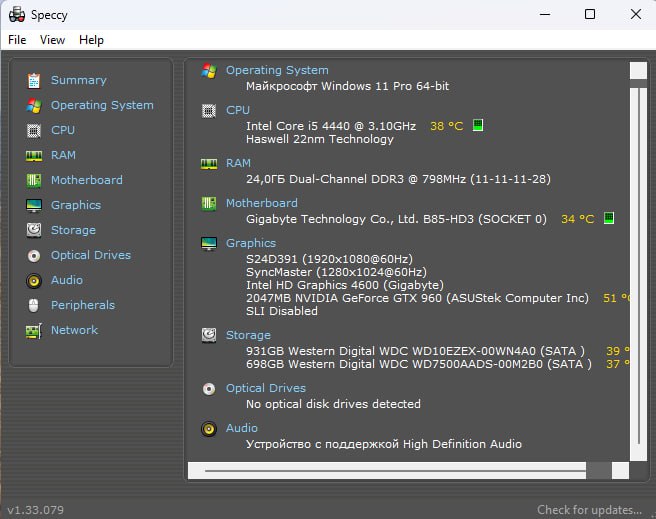This screenshot has height=519, width=656.
Task: Click 'Intel Core i5 4440 @ 3.10GHz' text
Action: pyautogui.click(x=331, y=126)
